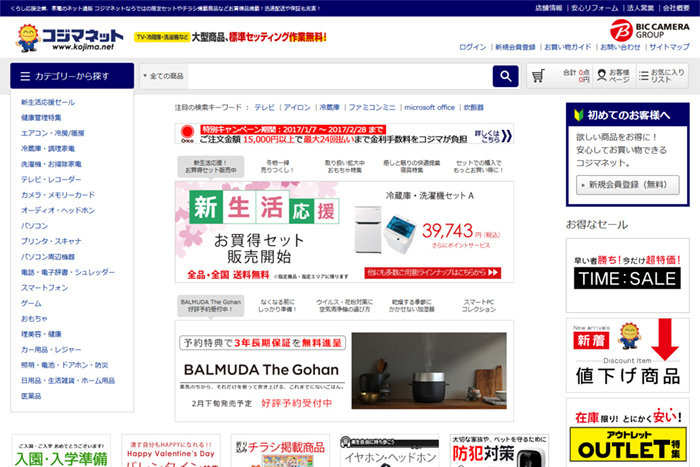The height and width of the screenshot is (467, 700).
Task: Select the BALMUDA The Gohan tab
Action: (x=210, y=305)
